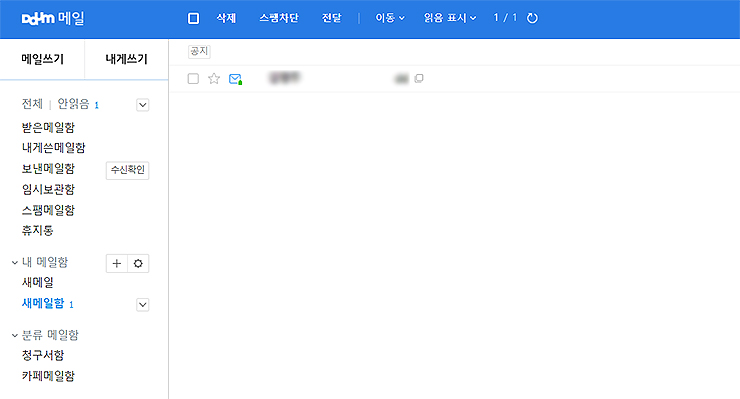This screenshot has height=399, width=740.
Task: Show 안읽음 unread mail filter
Action: pos(73,104)
